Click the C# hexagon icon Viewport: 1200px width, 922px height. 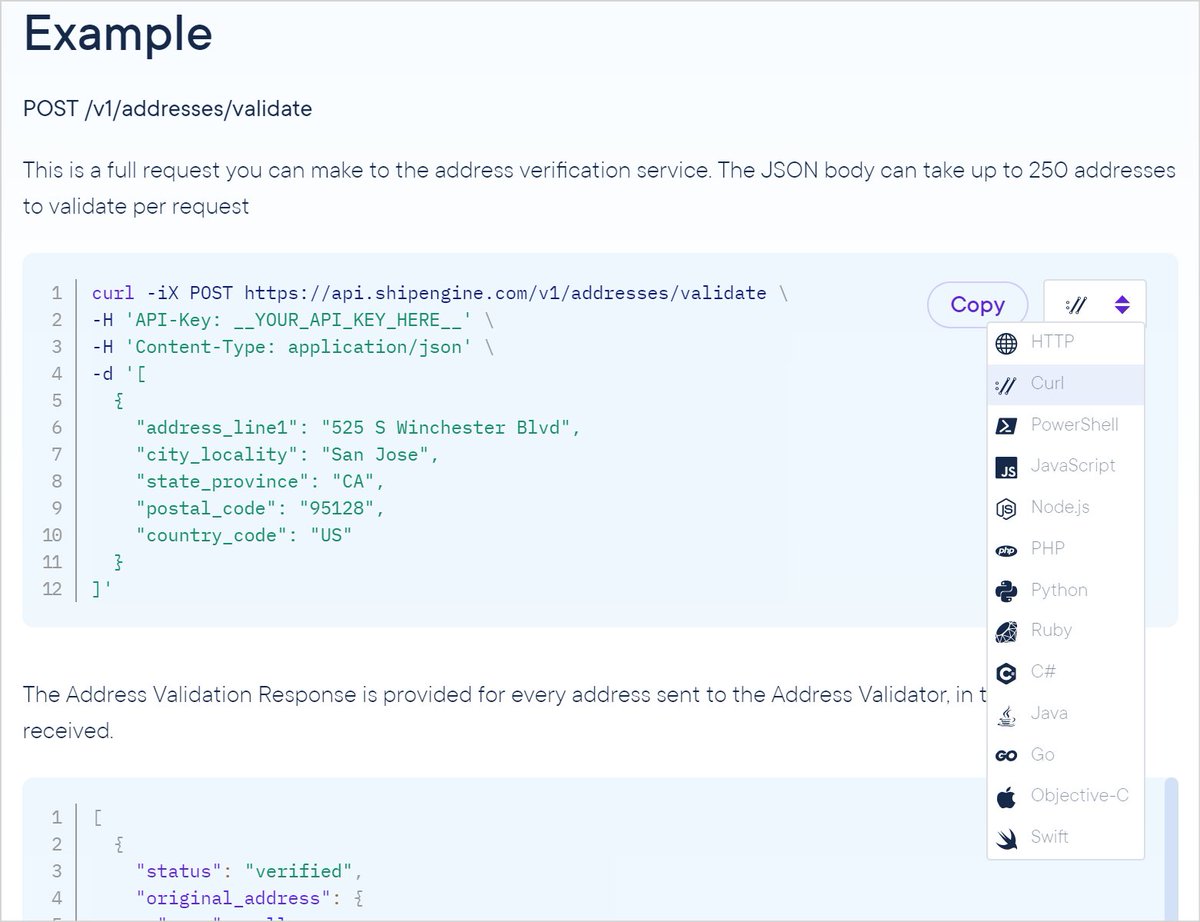pos(1007,672)
